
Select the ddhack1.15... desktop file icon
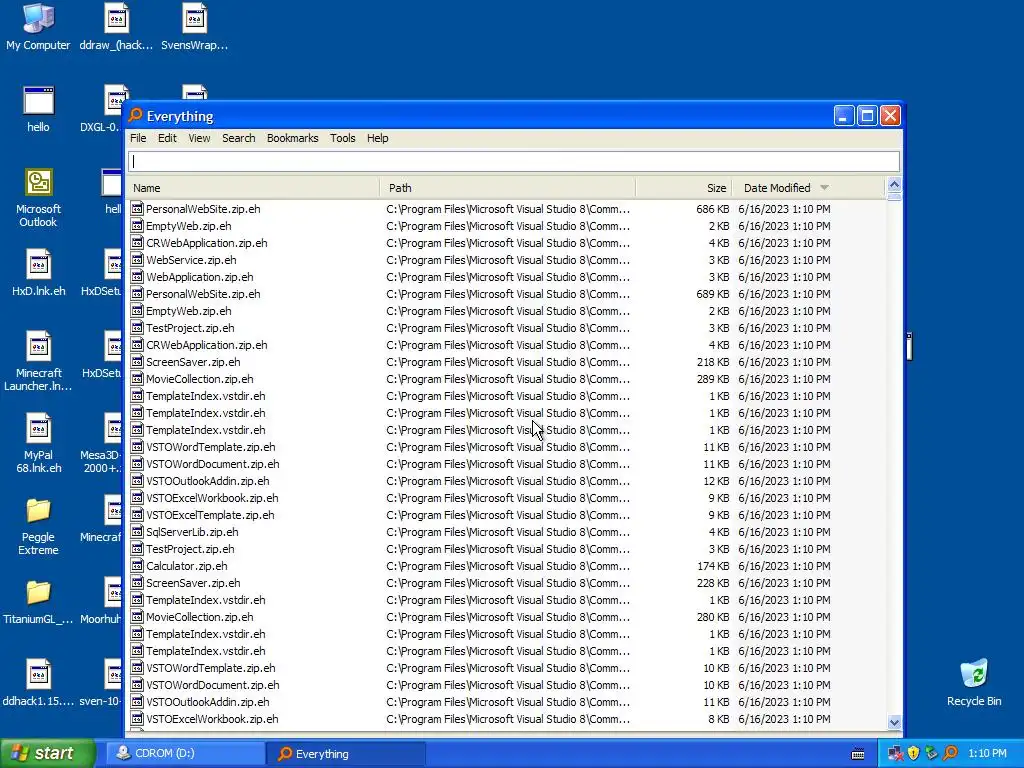point(38,684)
